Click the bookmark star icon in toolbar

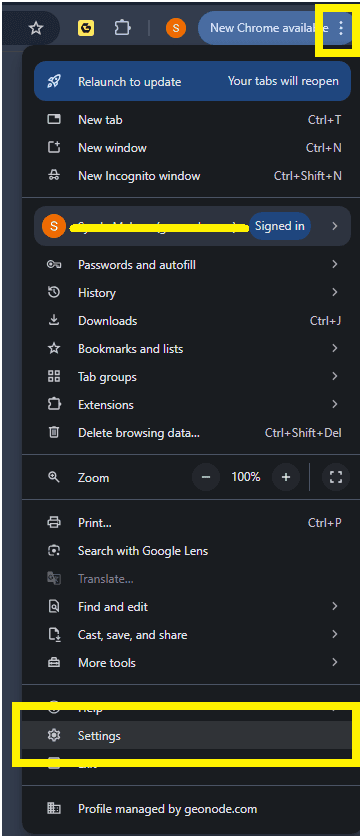tap(35, 28)
